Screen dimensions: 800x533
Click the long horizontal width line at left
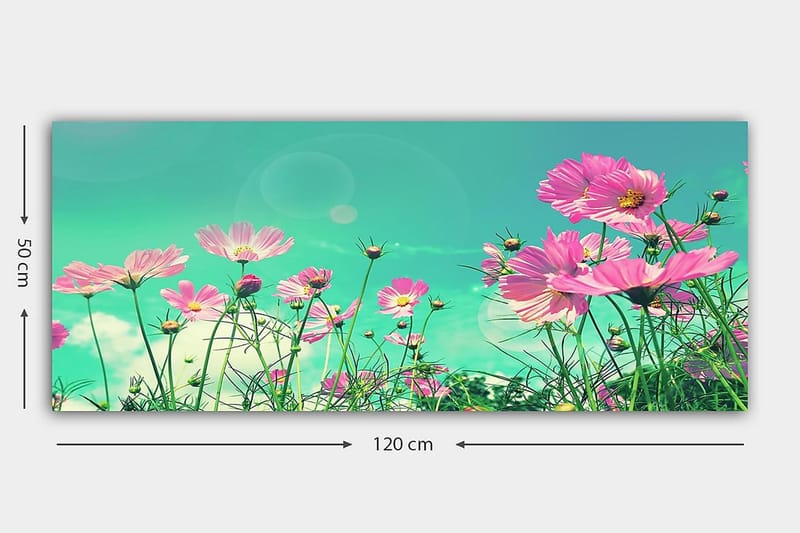click(200, 444)
